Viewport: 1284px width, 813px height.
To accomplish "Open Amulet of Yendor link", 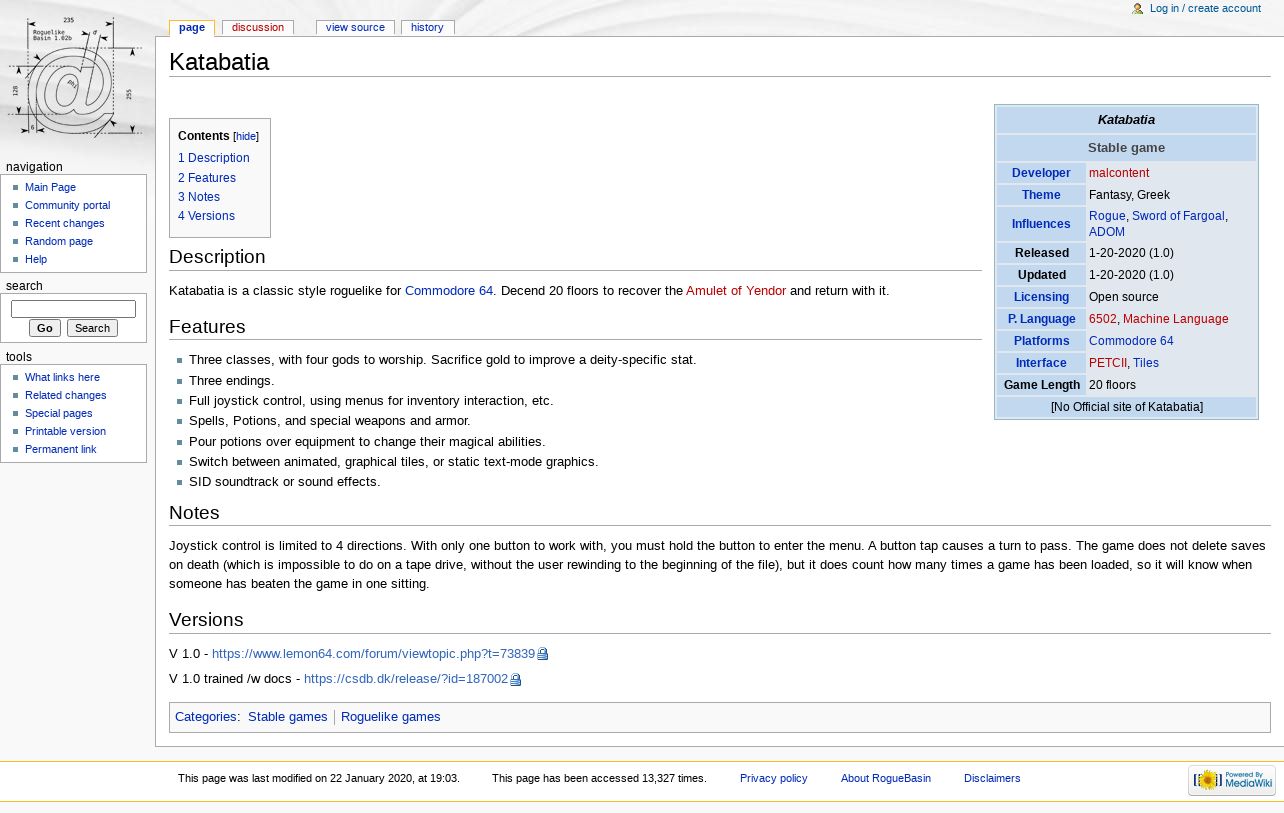I will pyautogui.click(x=736, y=291).
